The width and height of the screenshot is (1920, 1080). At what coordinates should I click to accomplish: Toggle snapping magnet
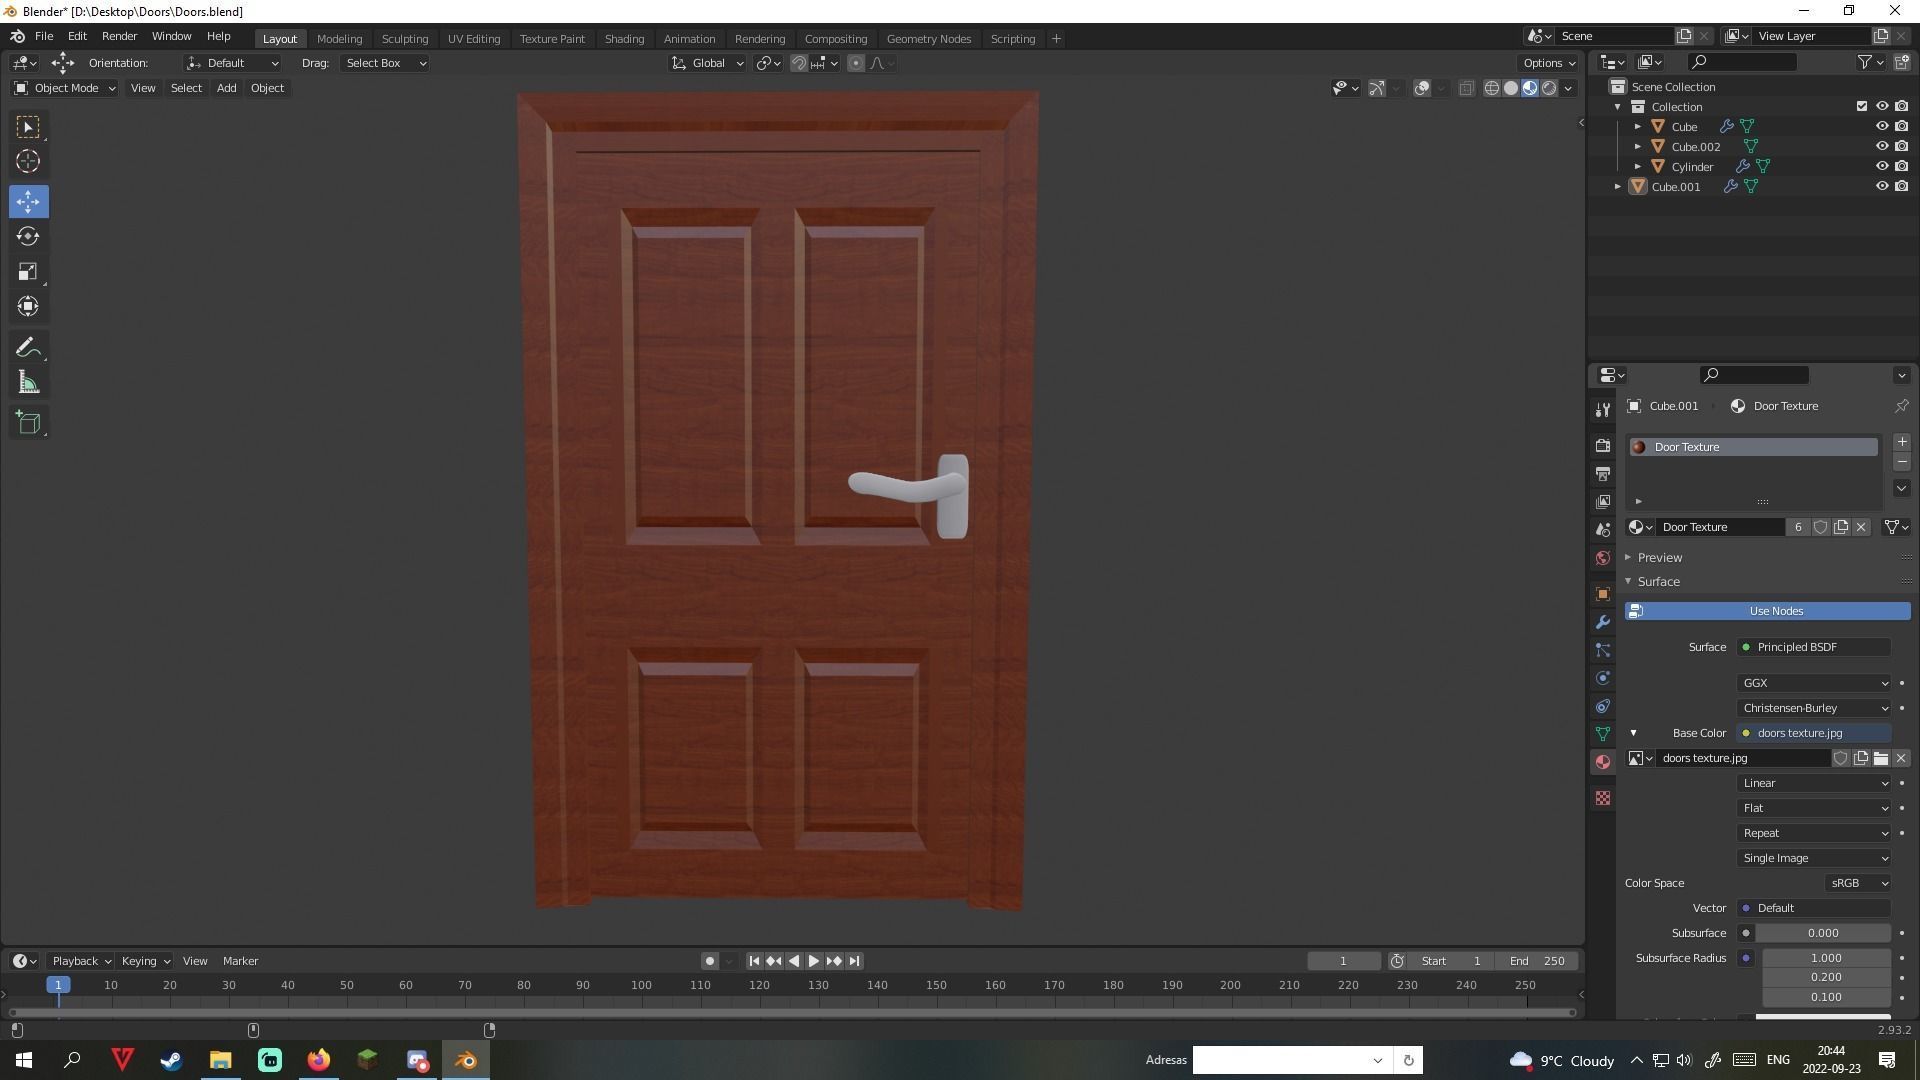click(798, 63)
